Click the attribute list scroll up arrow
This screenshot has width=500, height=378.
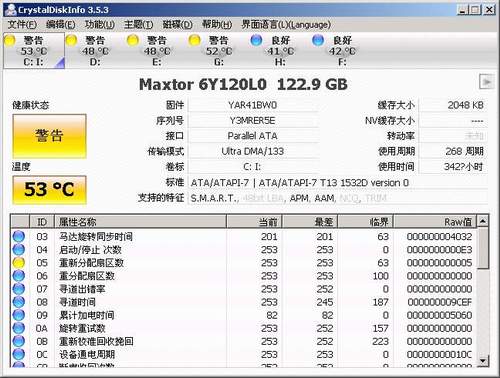tap(483, 221)
